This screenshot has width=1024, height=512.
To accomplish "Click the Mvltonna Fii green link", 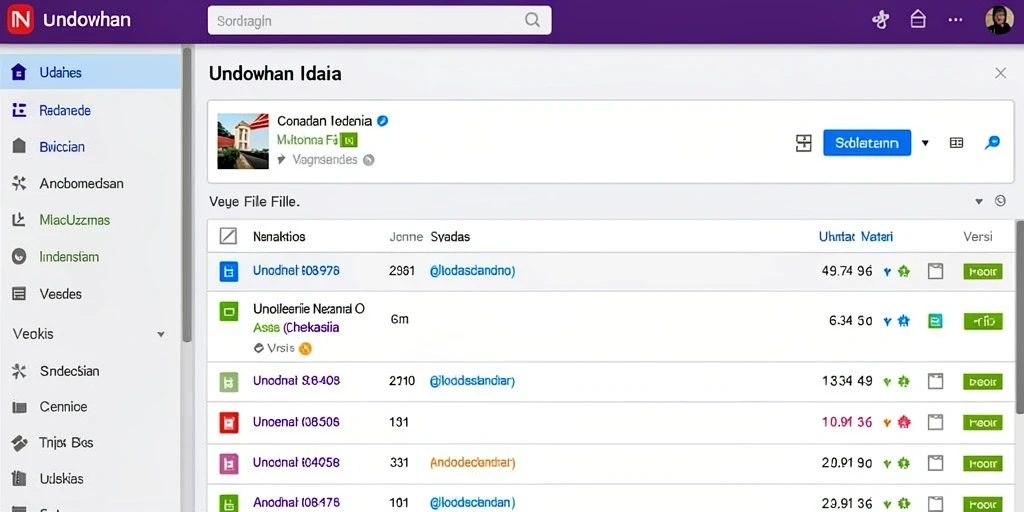I will 308,140.
